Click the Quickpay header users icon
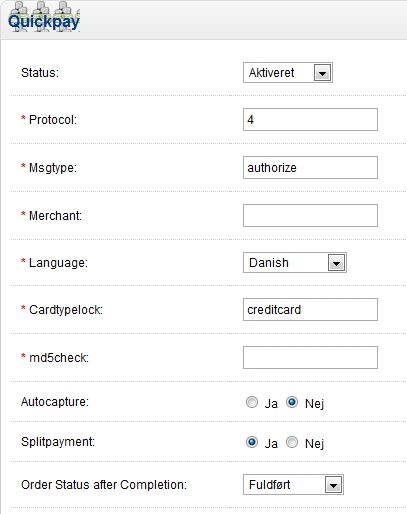Viewport: 407px width, 514px height. [44, 17]
